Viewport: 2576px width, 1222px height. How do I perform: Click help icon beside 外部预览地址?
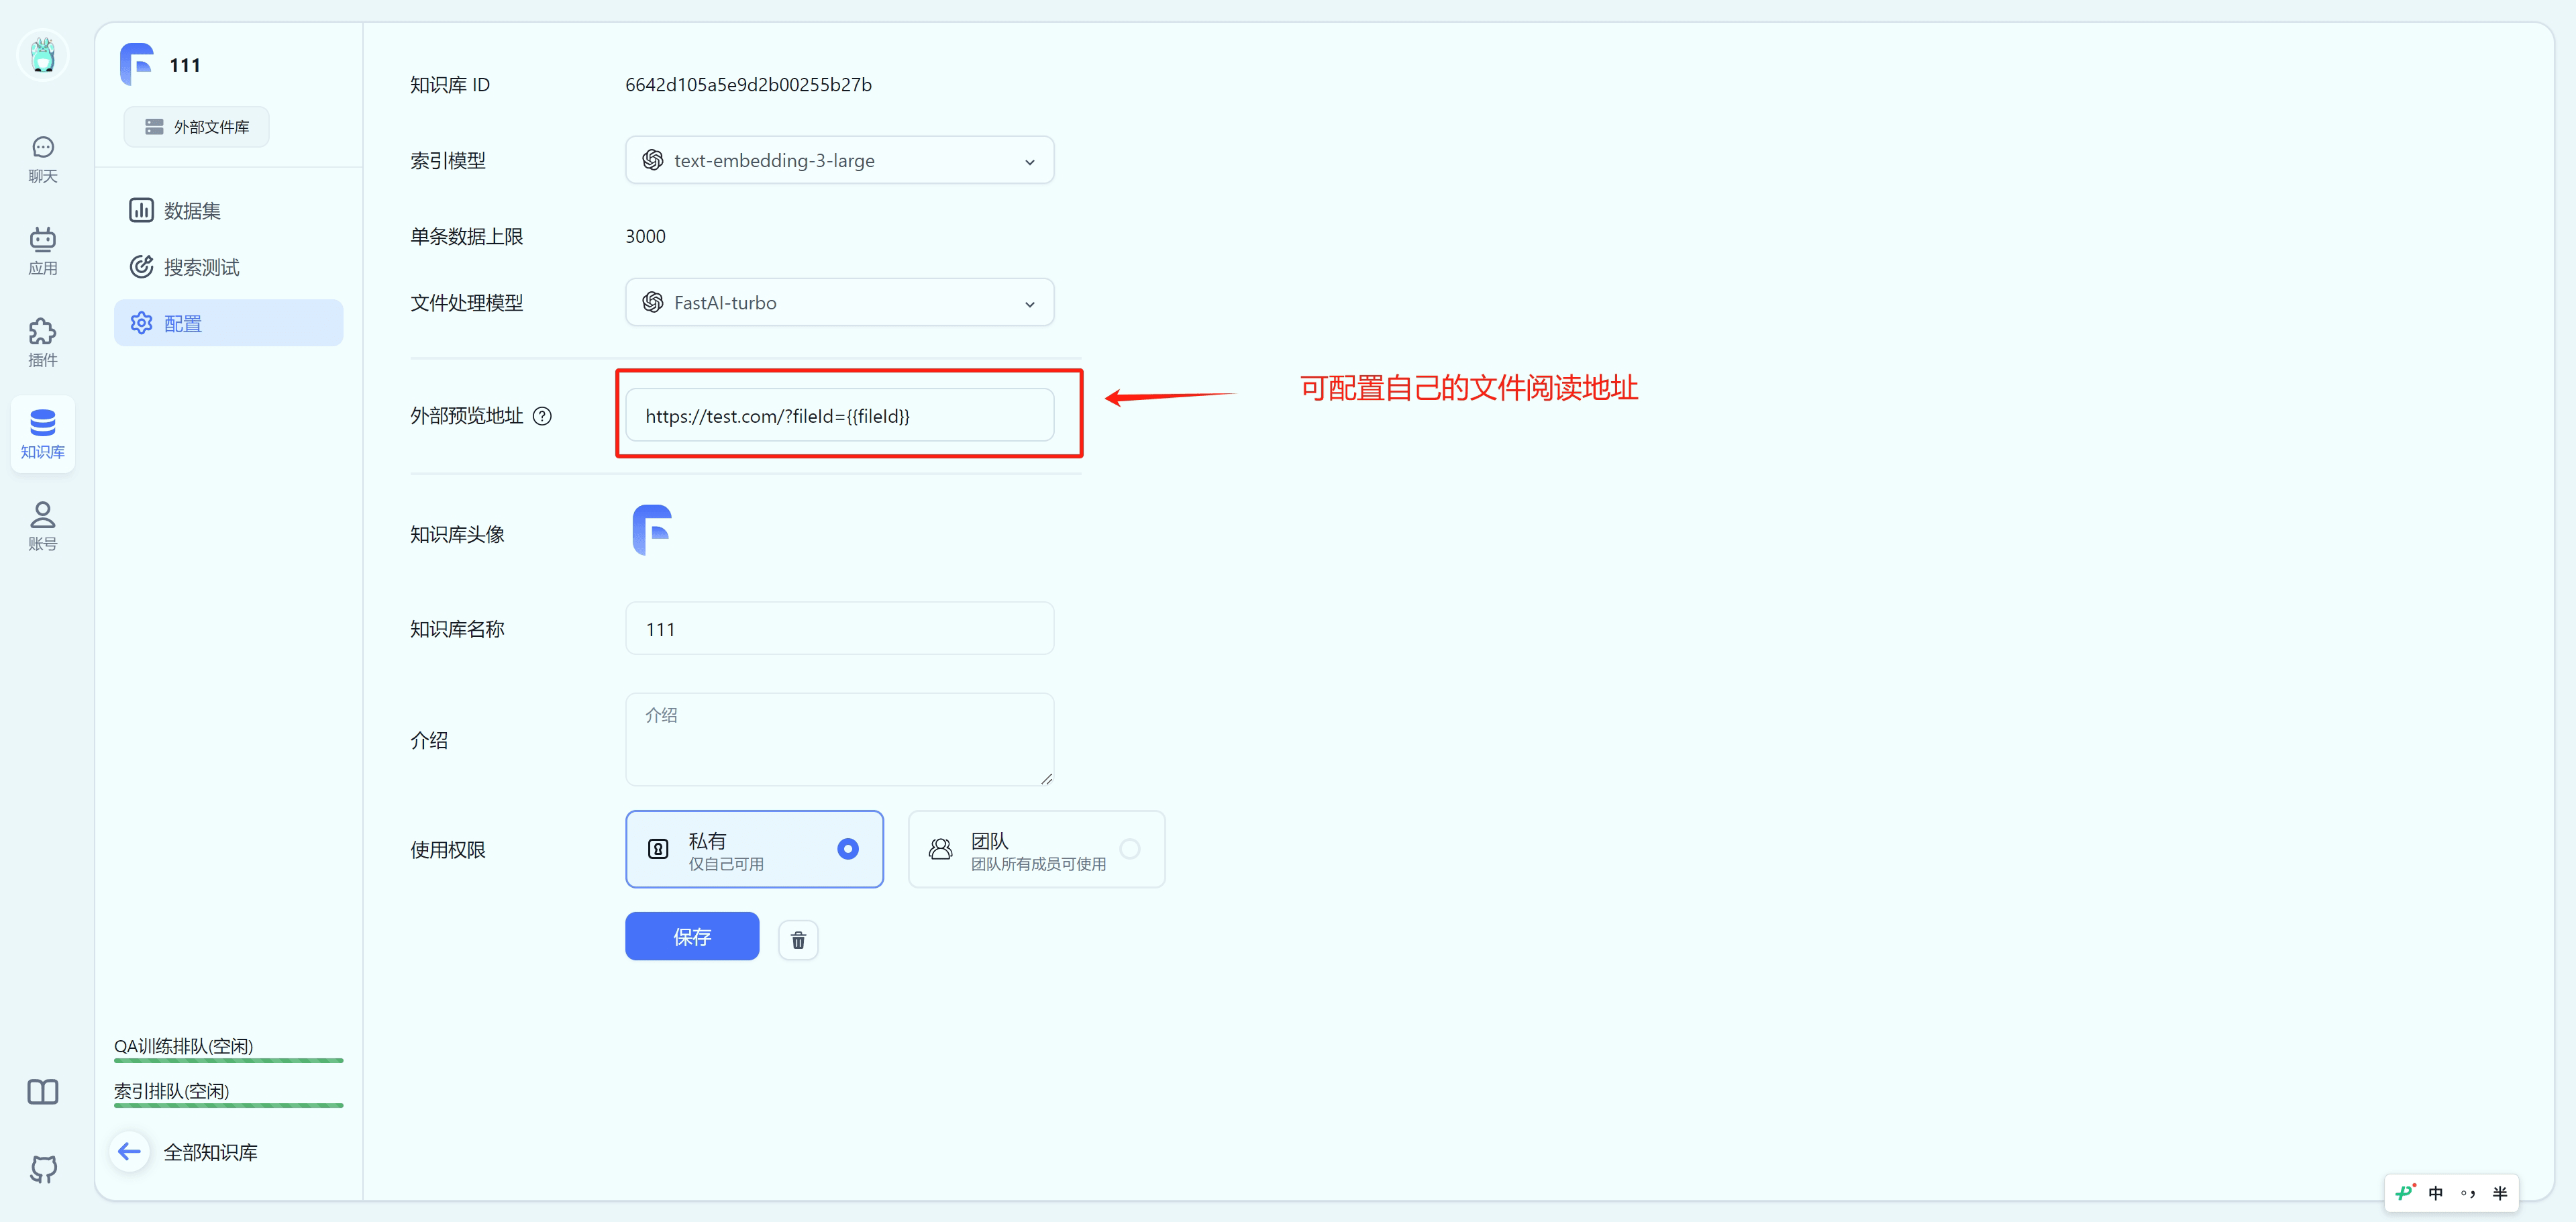(542, 416)
